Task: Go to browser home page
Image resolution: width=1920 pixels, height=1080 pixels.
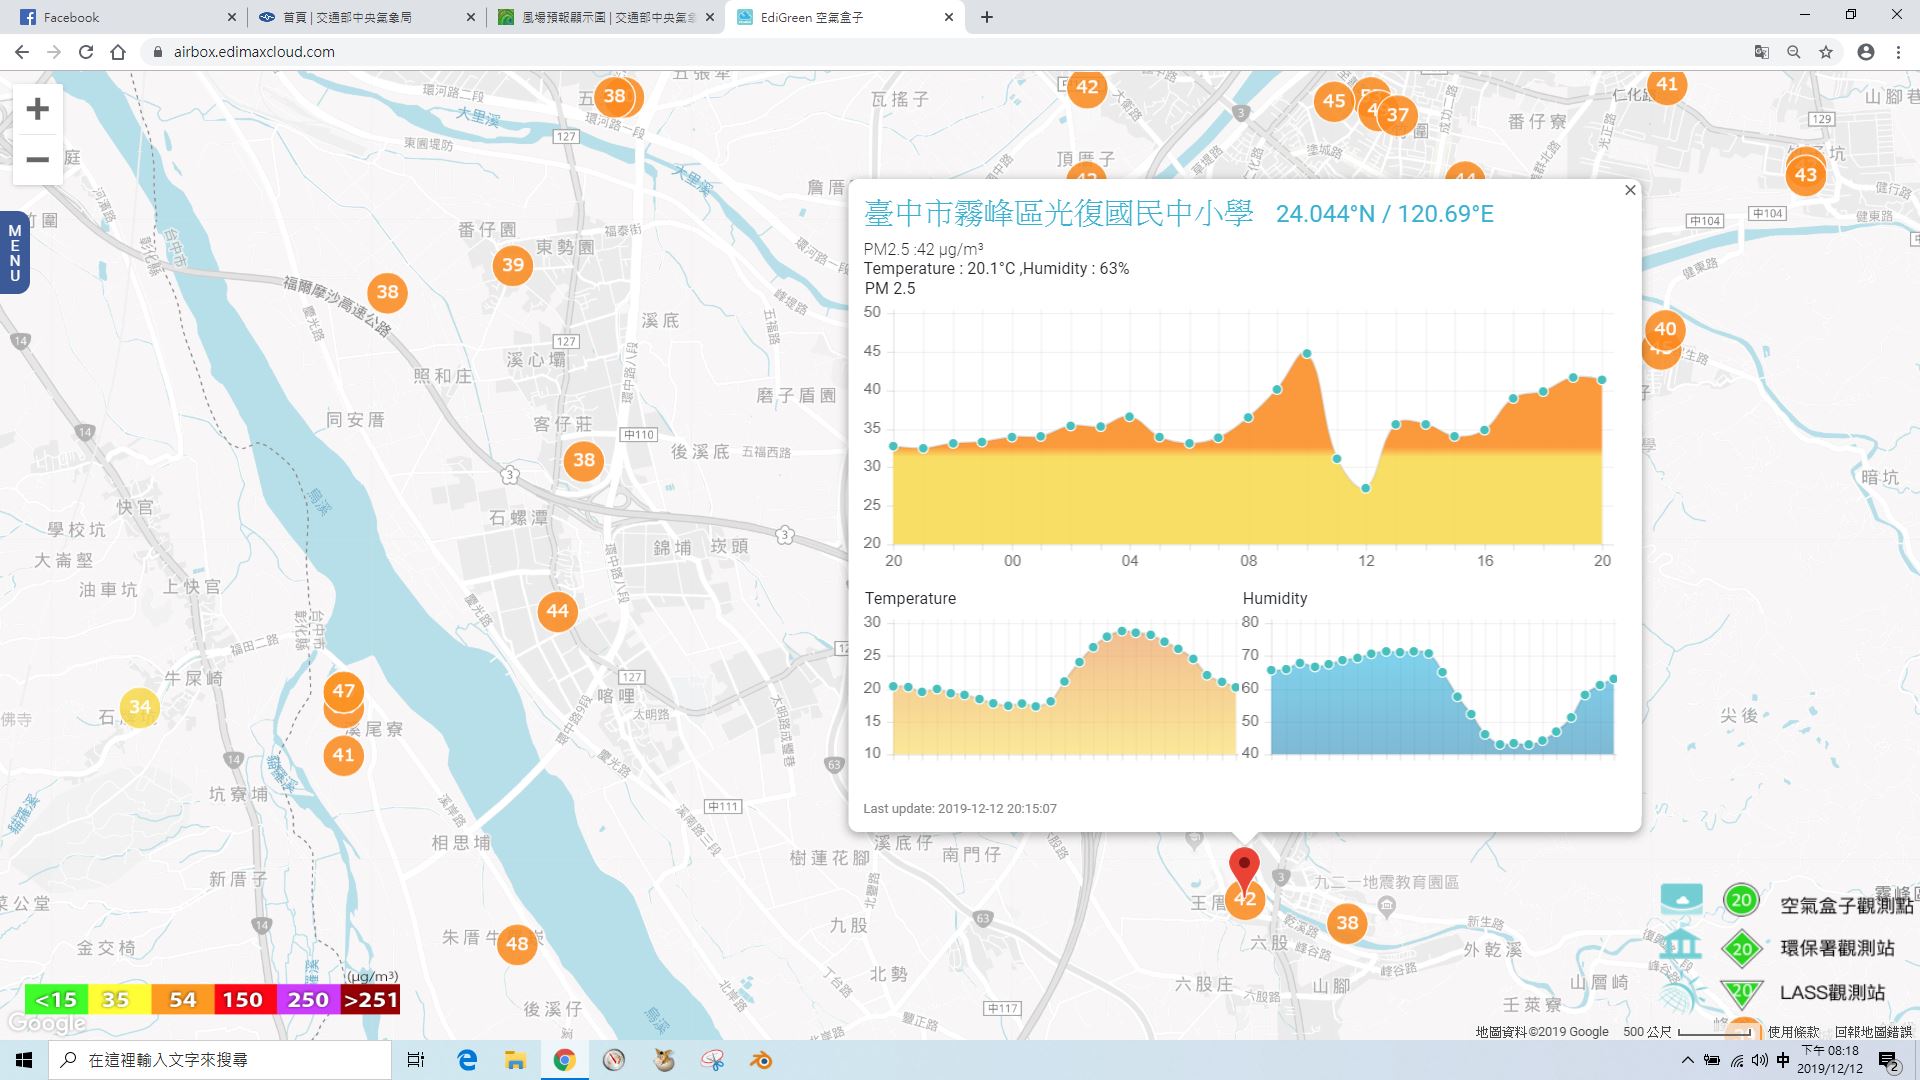Action: coord(118,52)
